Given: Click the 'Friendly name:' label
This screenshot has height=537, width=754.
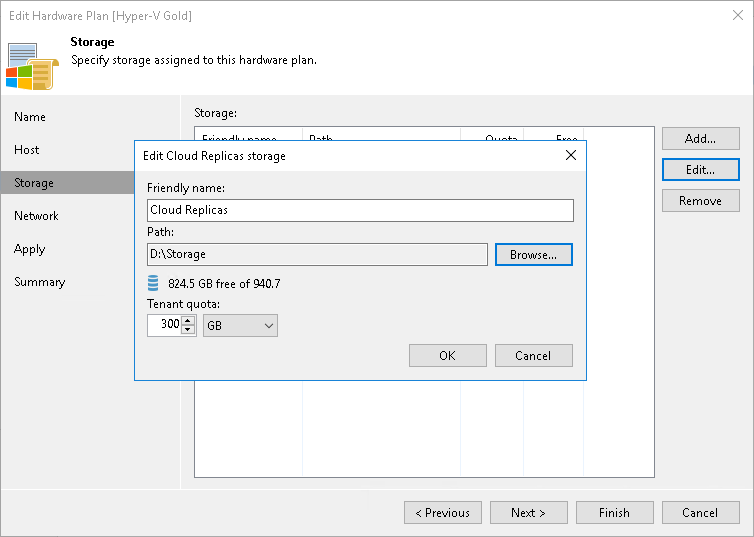Looking at the screenshot, I should [186, 188].
